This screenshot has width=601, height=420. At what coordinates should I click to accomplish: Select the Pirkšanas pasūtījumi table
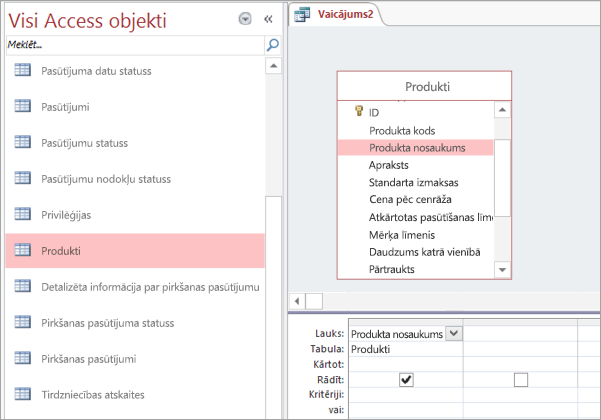click(89, 359)
